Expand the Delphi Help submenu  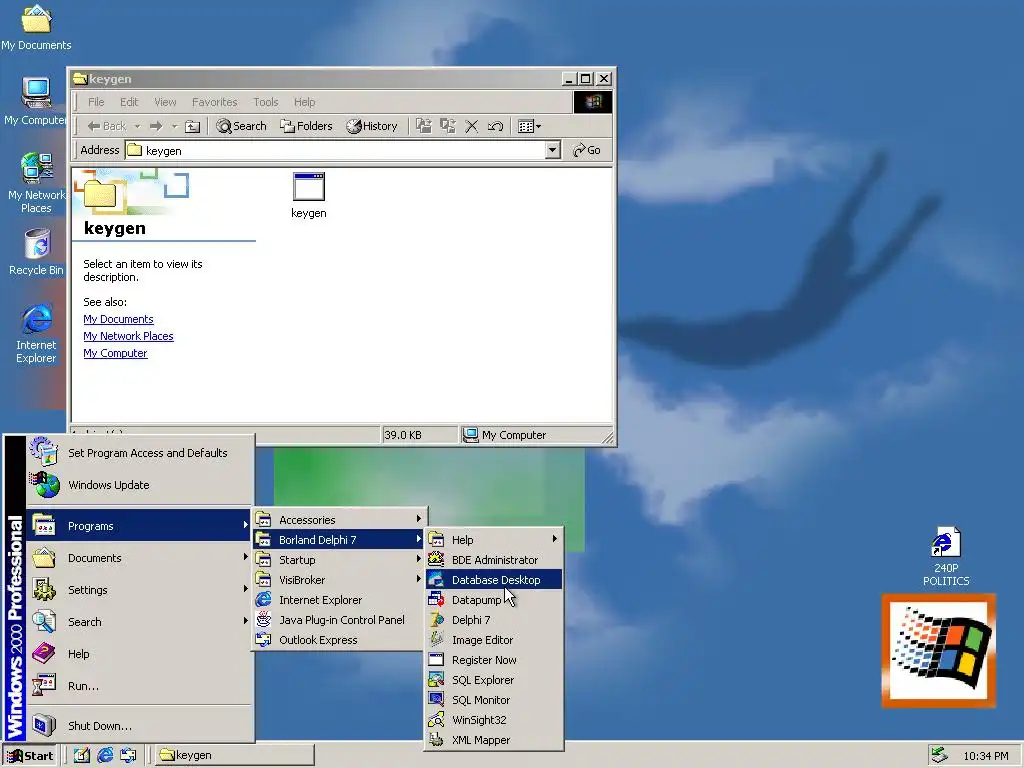click(x=494, y=540)
